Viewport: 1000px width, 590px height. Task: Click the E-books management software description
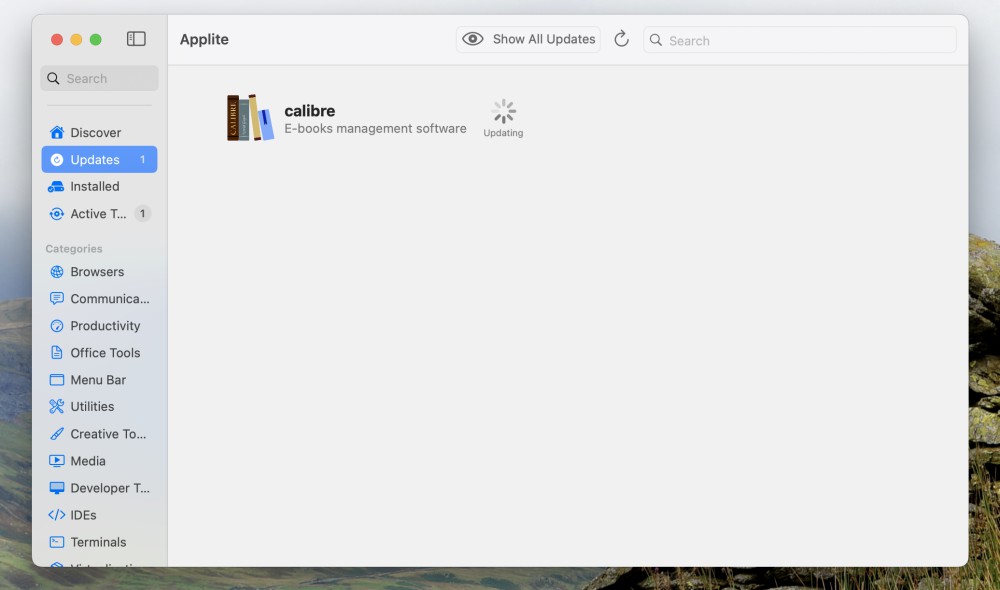click(x=375, y=129)
